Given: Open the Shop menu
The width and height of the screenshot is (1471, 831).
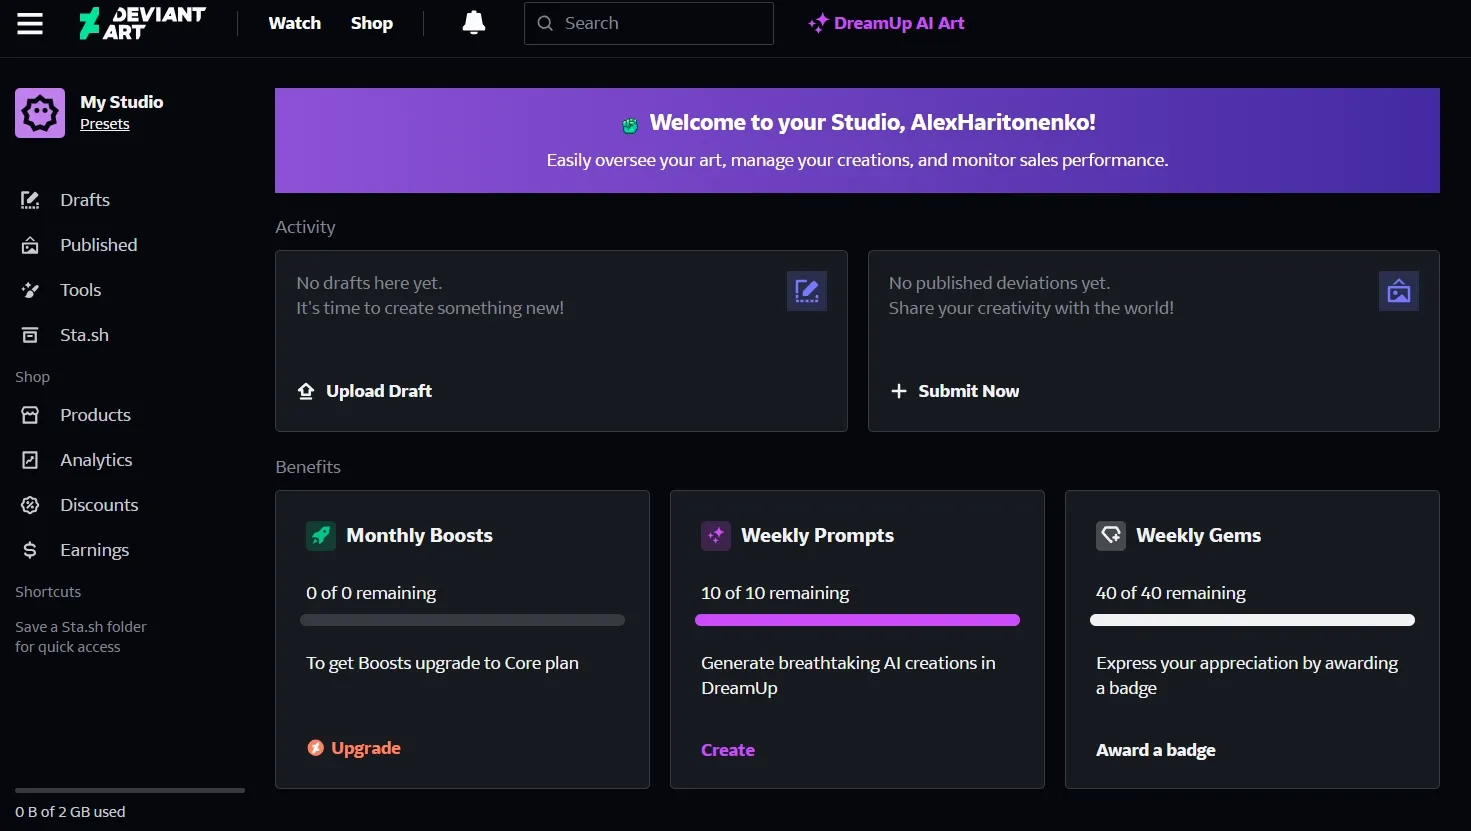Looking at the screenshot, I should [x=372, y=23].
